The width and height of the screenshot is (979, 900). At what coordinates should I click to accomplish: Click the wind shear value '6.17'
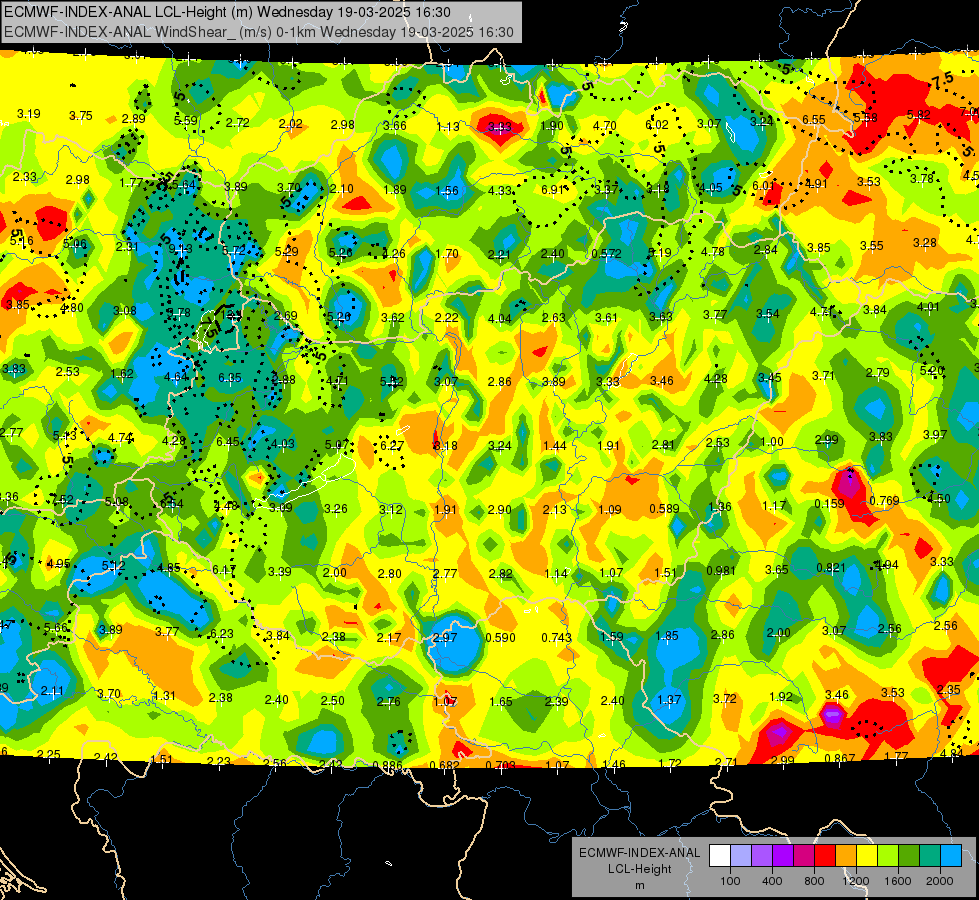[x=224, y=569]
